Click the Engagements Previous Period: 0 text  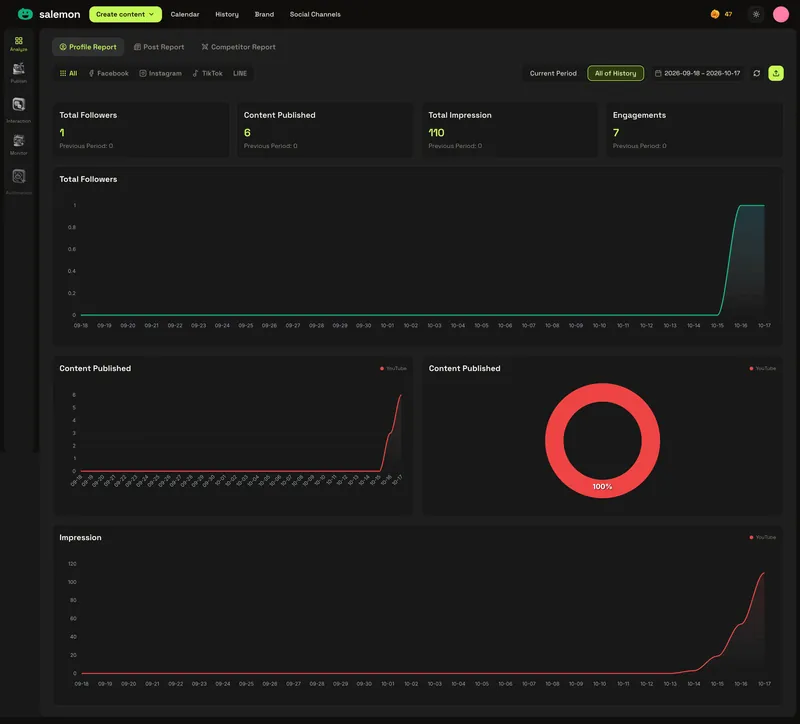tap(639, 146)
